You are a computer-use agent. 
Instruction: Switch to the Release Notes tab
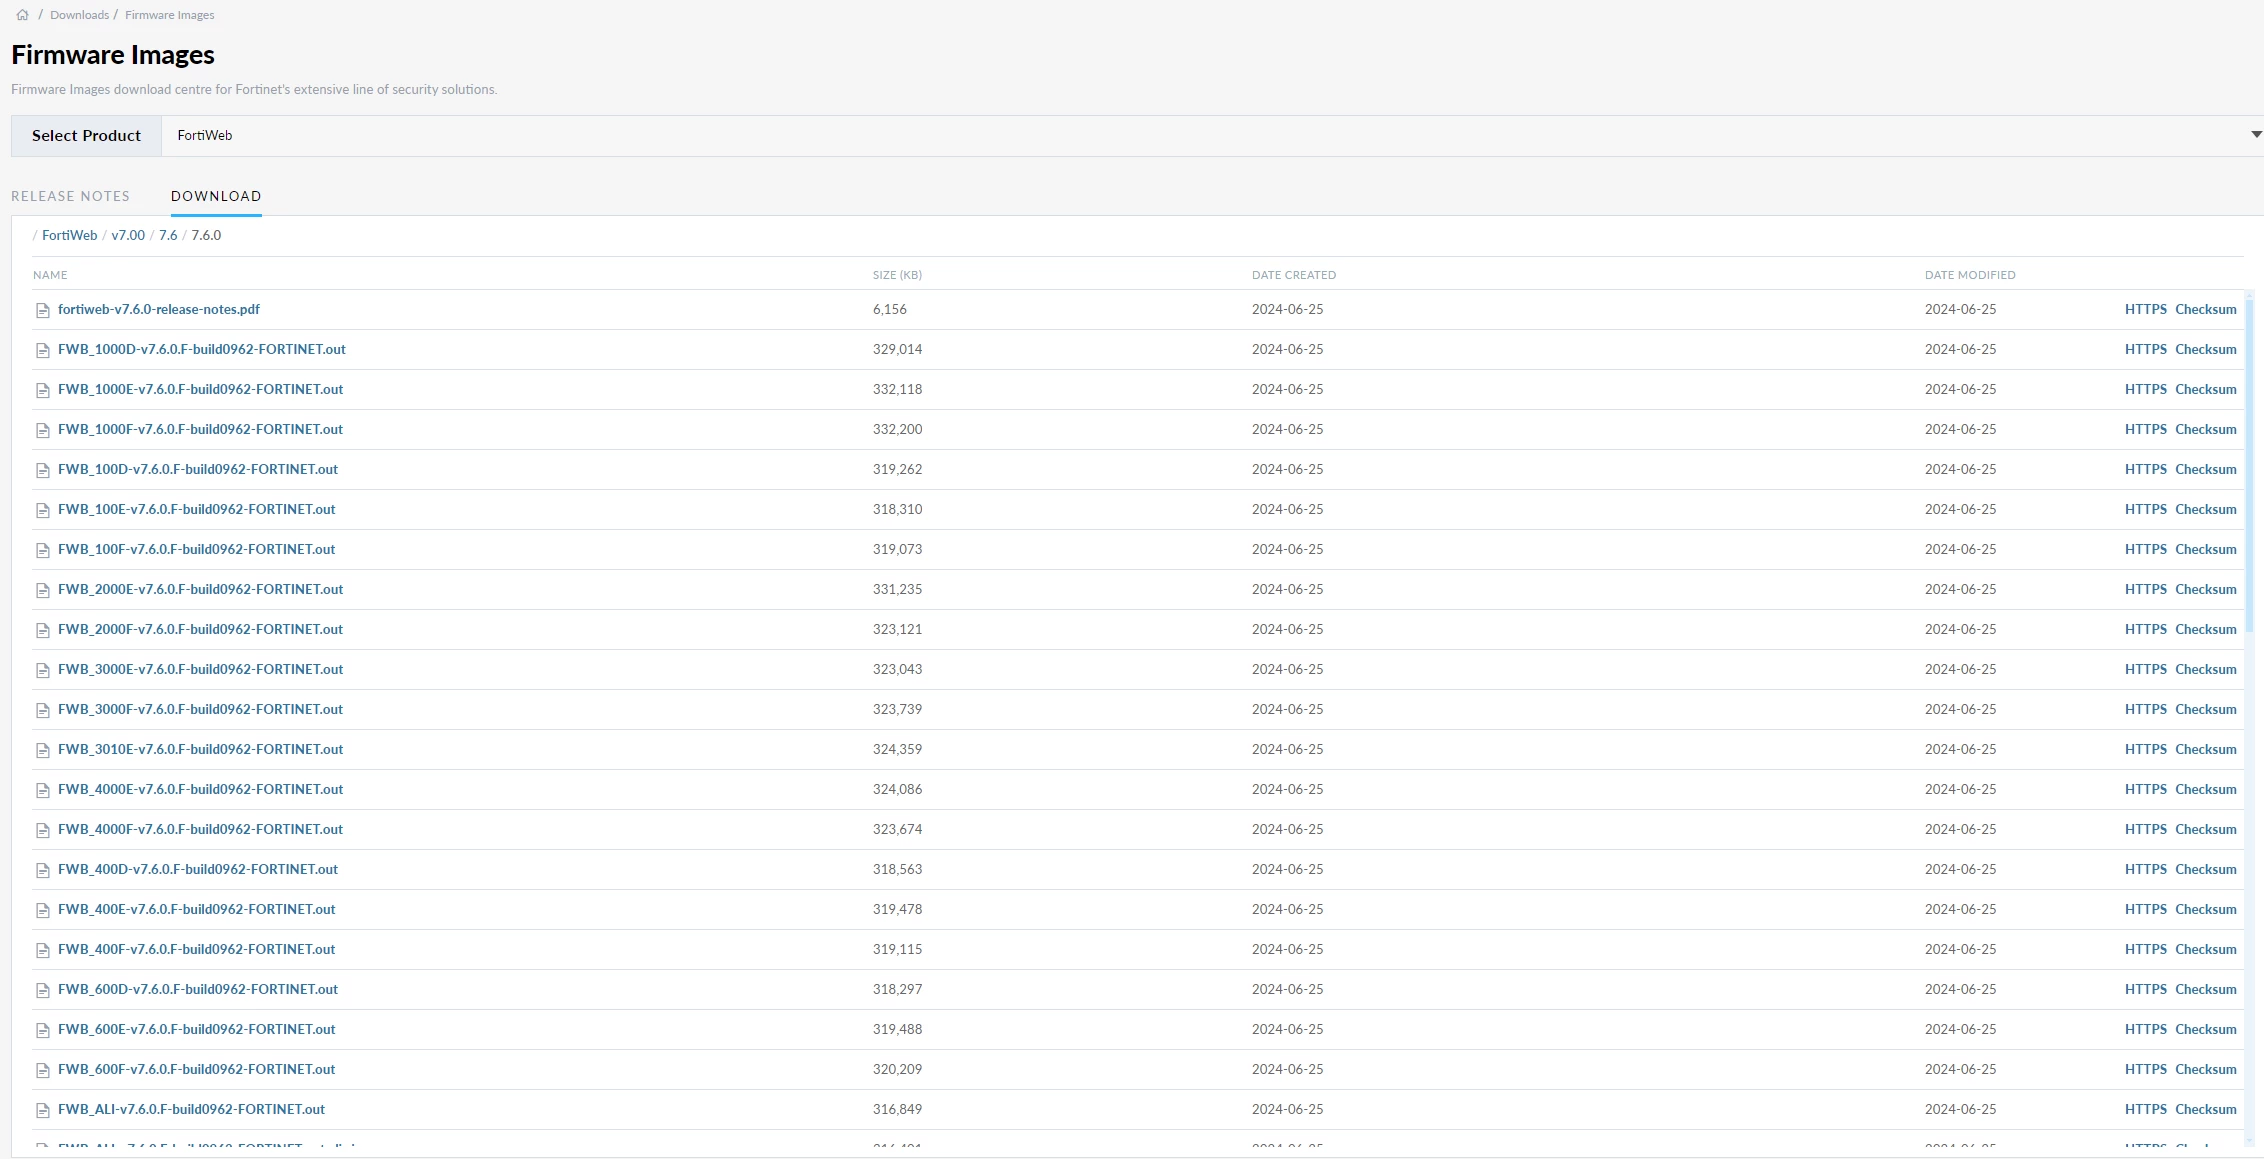[x=70, y=196]
